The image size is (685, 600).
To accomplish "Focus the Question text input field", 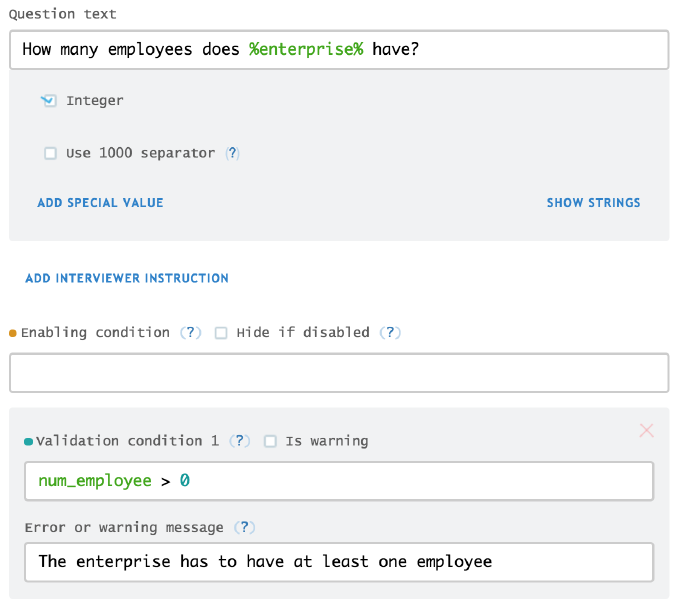I will [339, 50].
